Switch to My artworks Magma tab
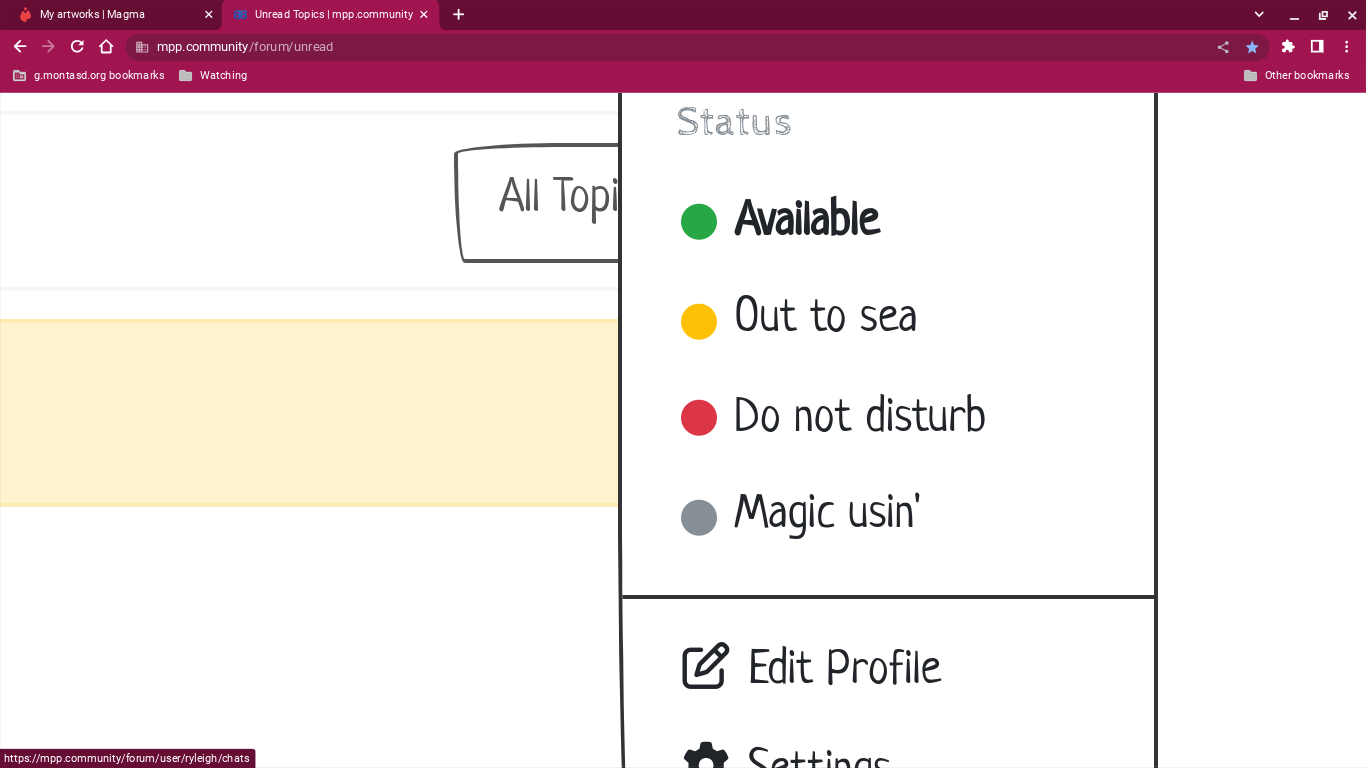Viewport: 1366px width, 768px height. pos(110,15)
